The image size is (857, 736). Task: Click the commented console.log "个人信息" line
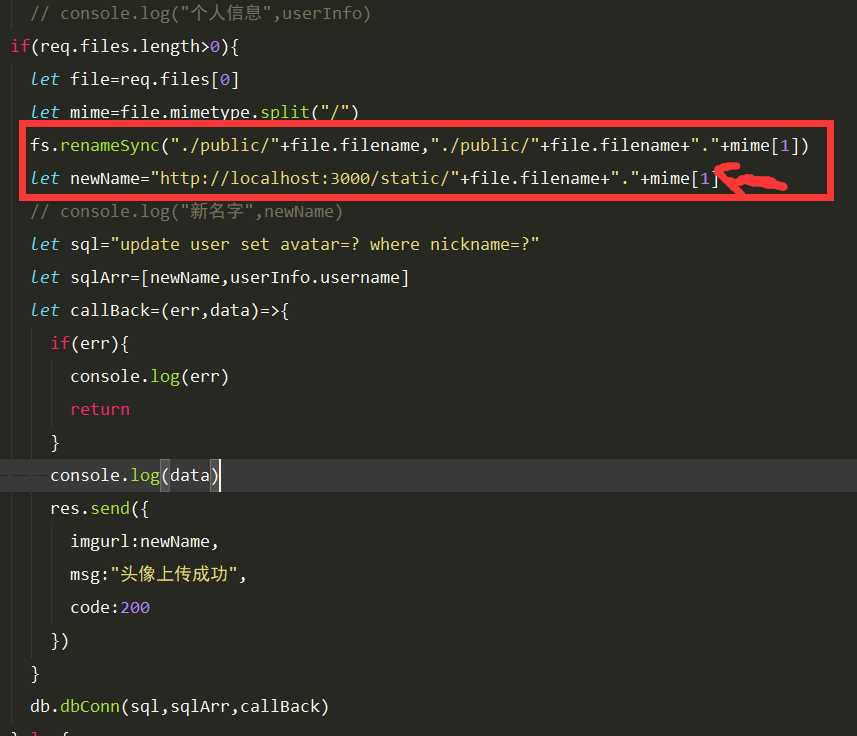tap(200, 14)
